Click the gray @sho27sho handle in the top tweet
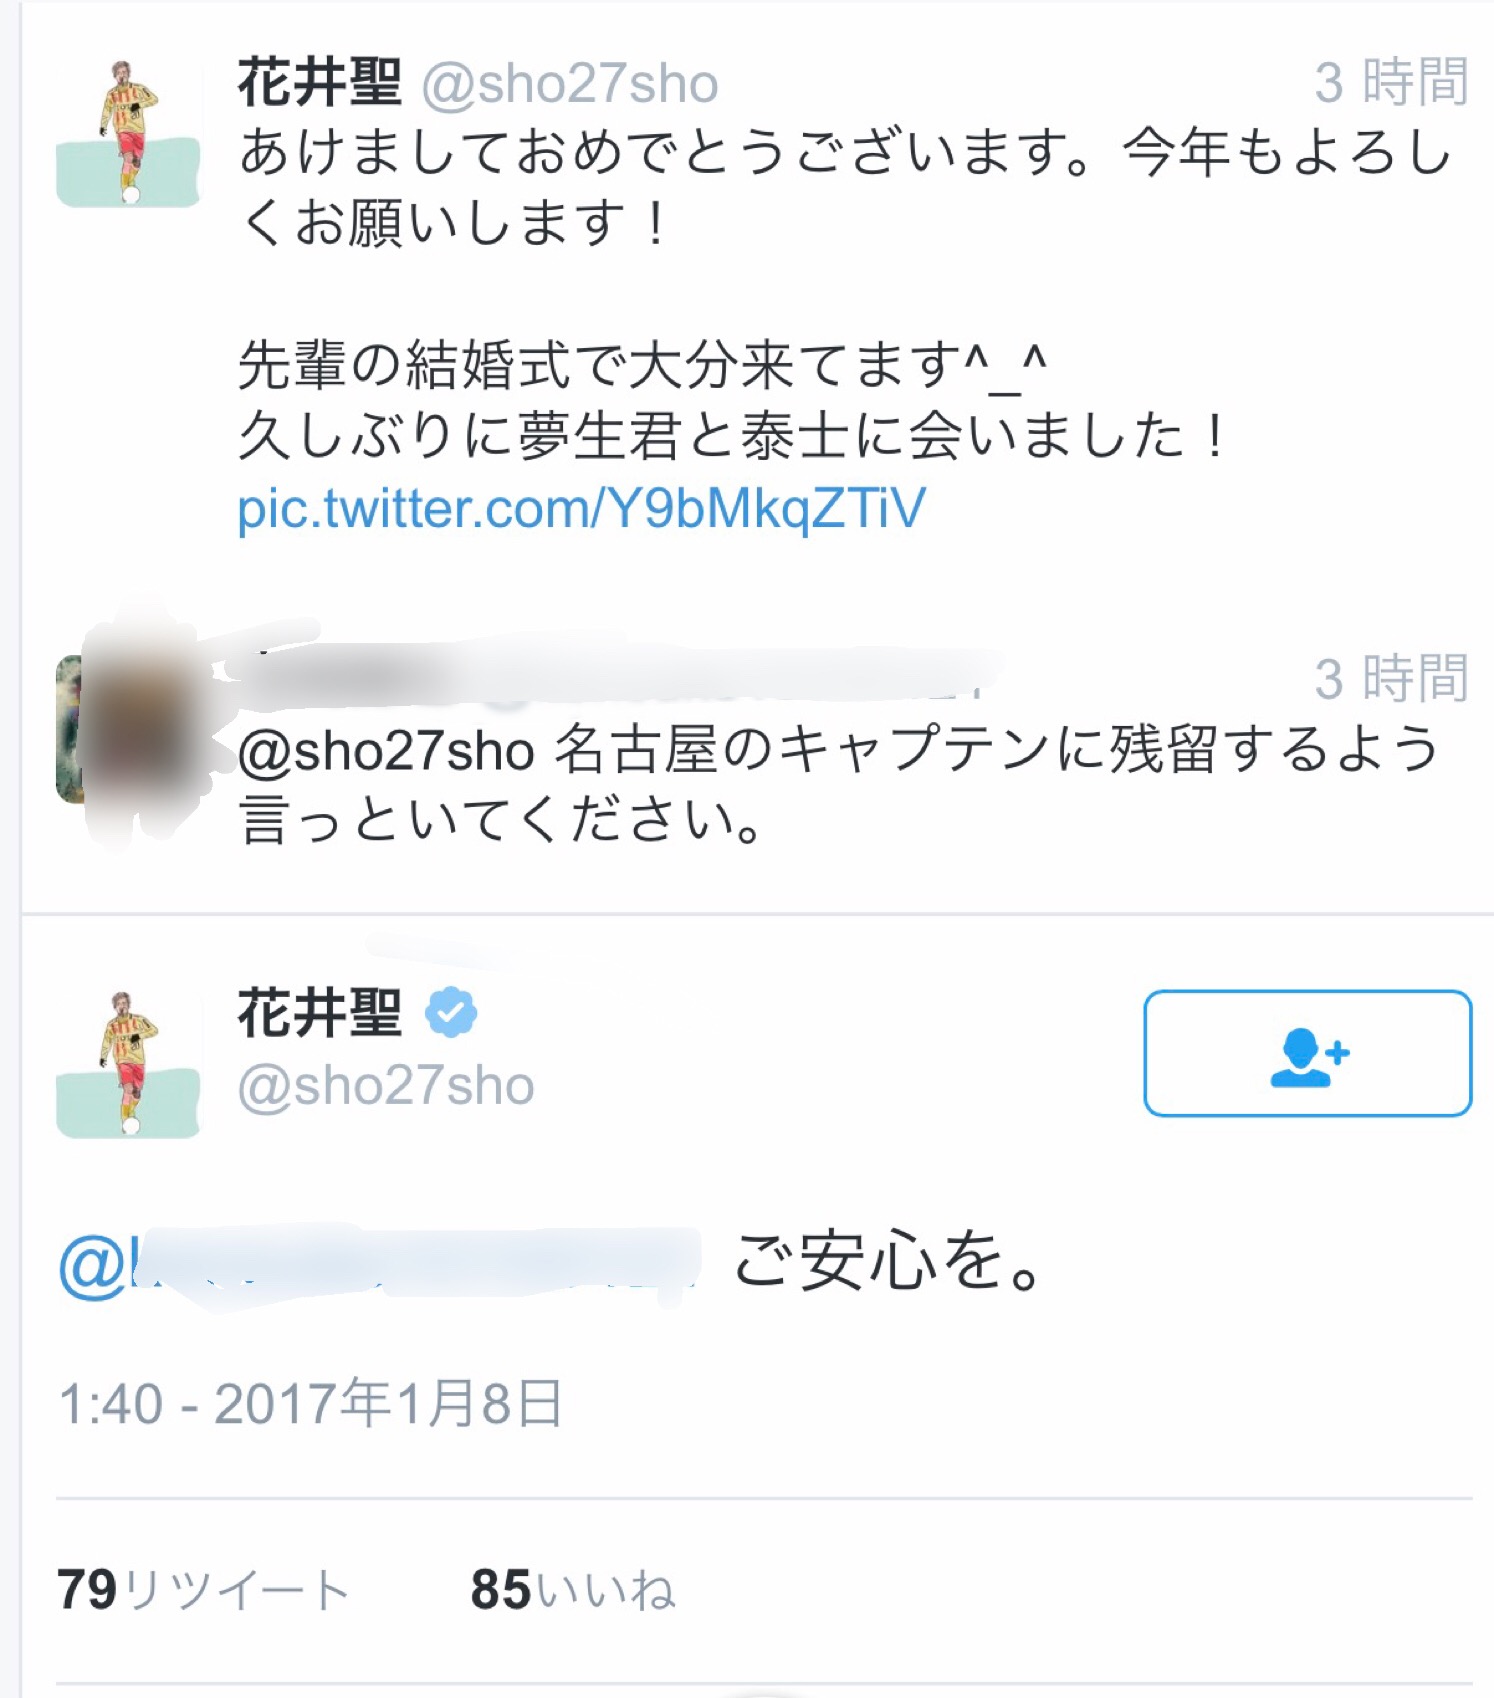This screenshot has width=1494, height=1698. click(x=570, y=84)
